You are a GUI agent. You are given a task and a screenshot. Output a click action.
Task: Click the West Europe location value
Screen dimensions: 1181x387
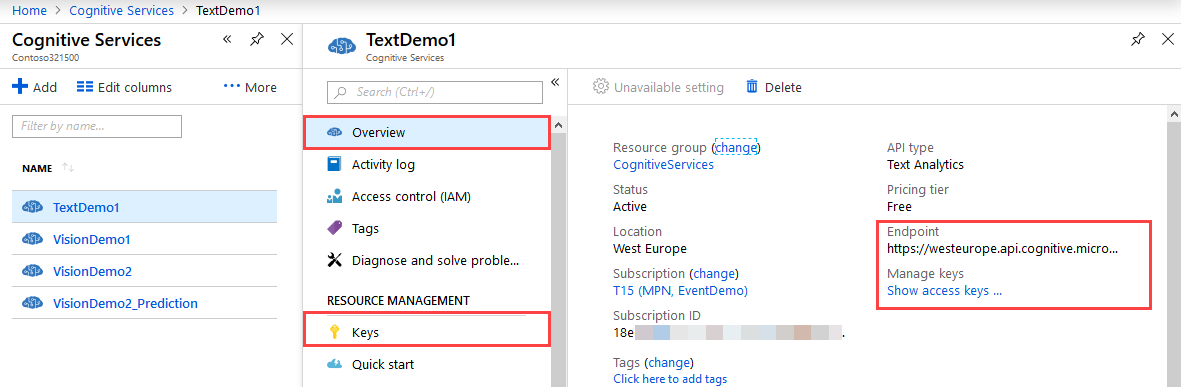tap(650, 248)
